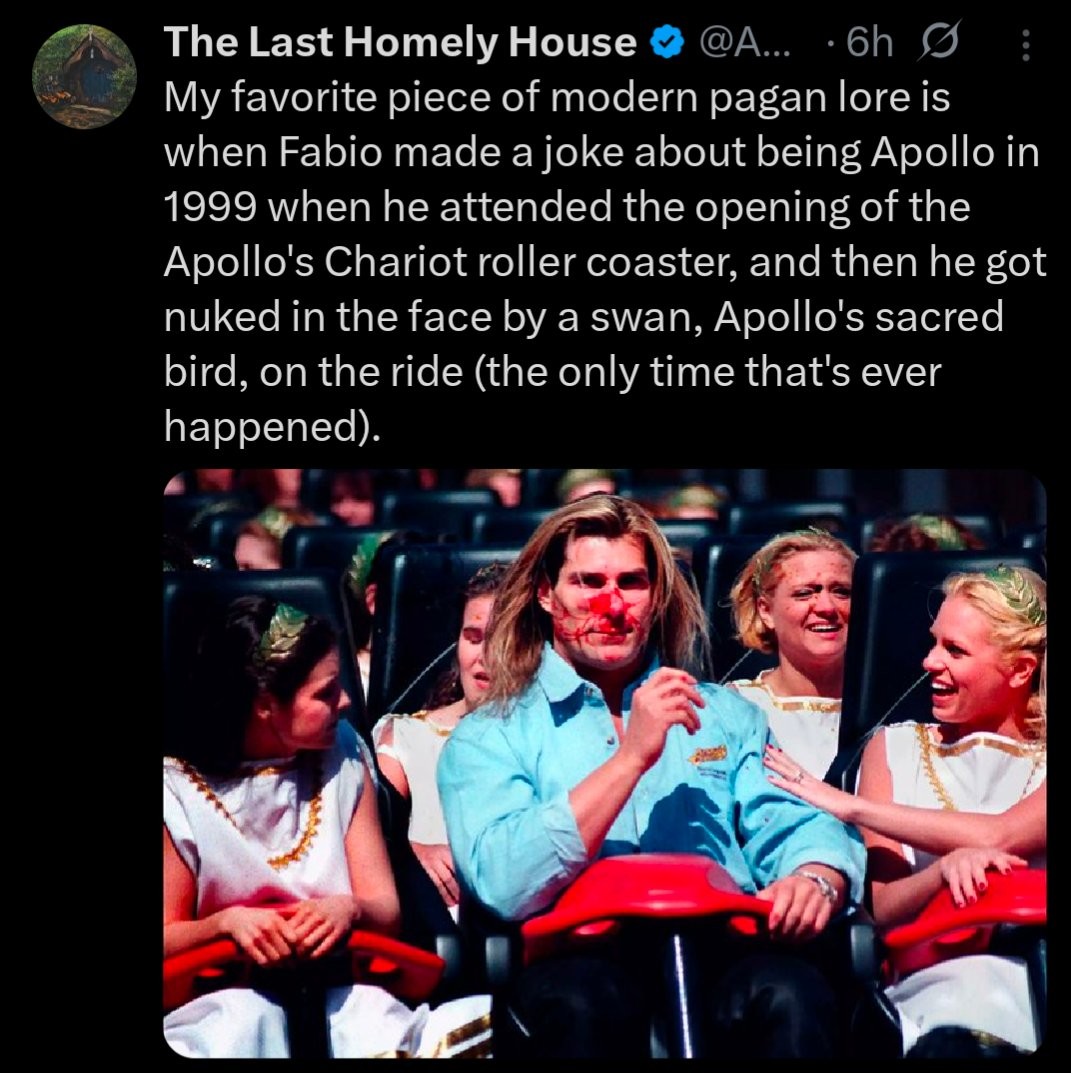Open The Last Homely House profile avatar

(84, 79)
